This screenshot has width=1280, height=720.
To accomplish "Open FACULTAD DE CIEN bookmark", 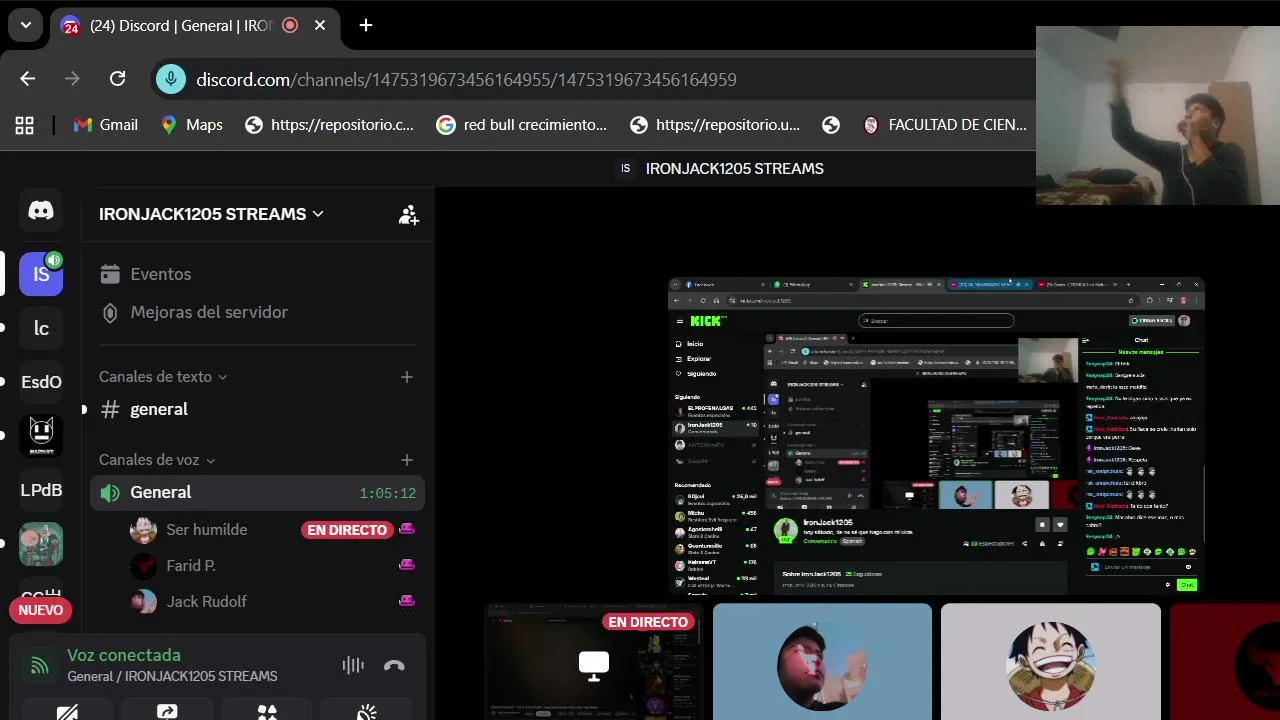I will coord(945,125).
